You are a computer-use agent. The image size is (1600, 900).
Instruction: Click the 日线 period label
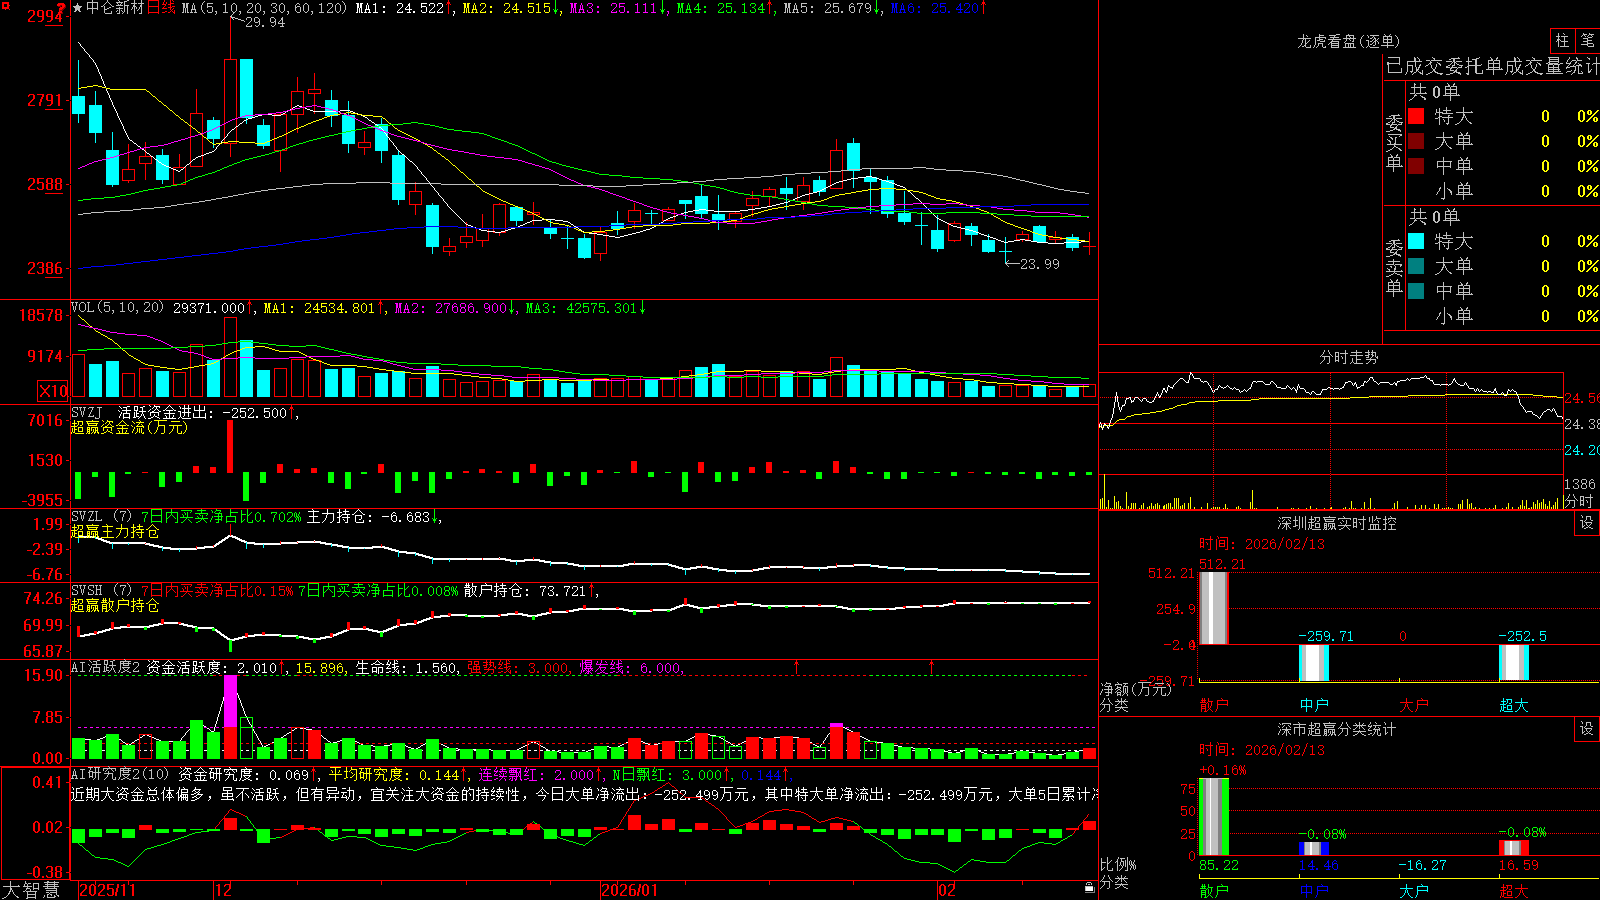161,8
